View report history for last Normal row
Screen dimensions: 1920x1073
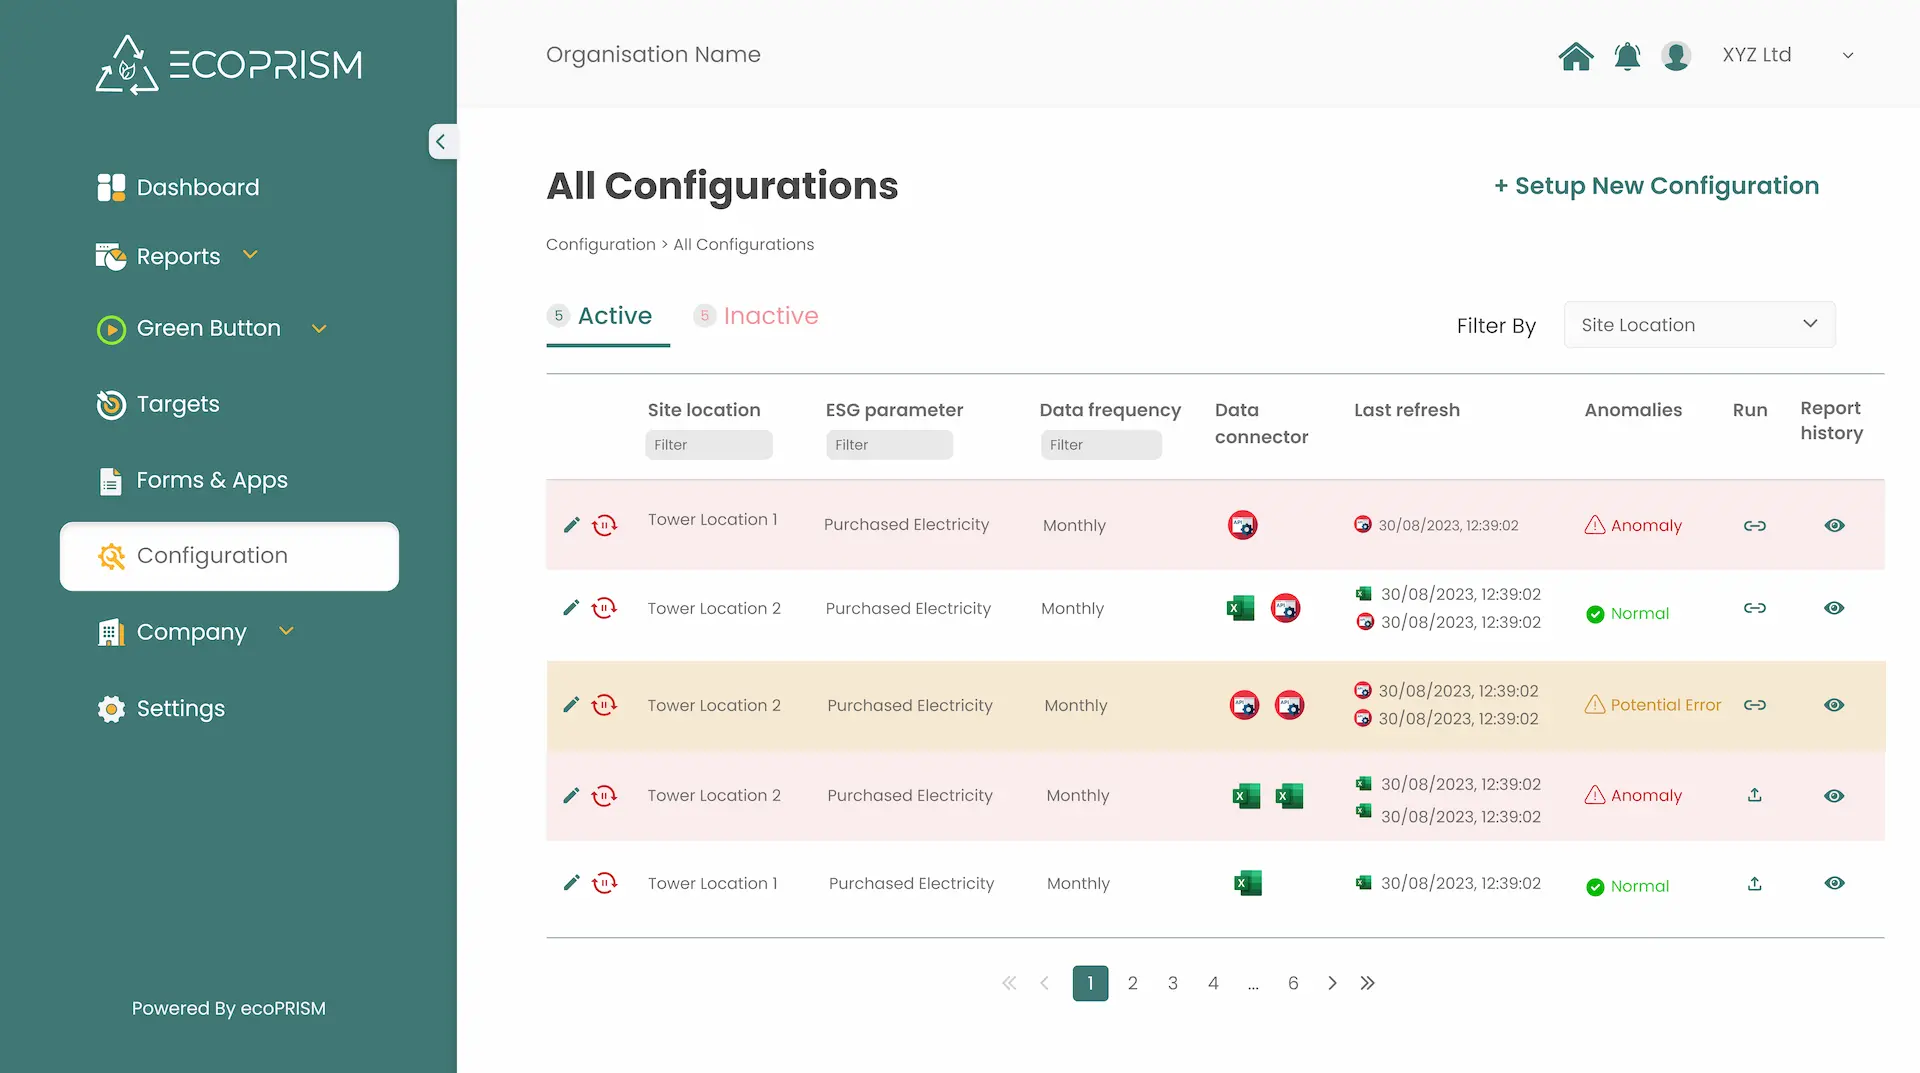point(1834,883)
